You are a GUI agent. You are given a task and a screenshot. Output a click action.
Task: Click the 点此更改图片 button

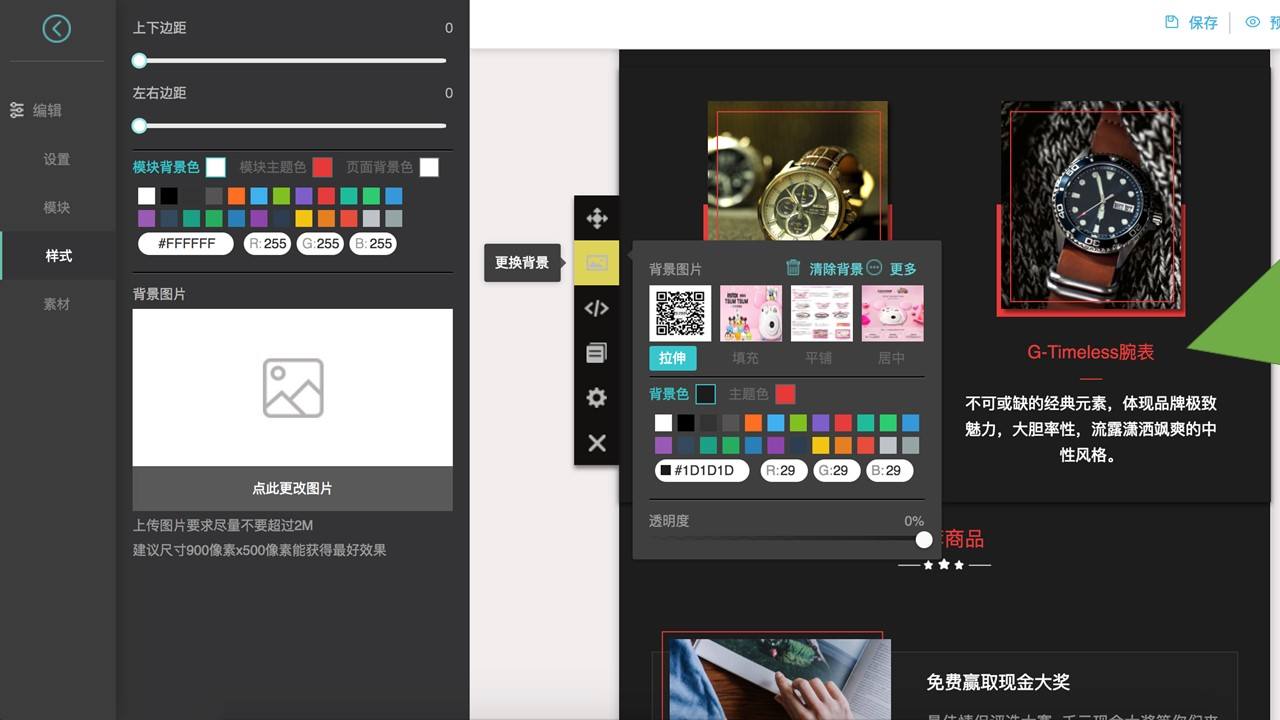click(292, 489)
